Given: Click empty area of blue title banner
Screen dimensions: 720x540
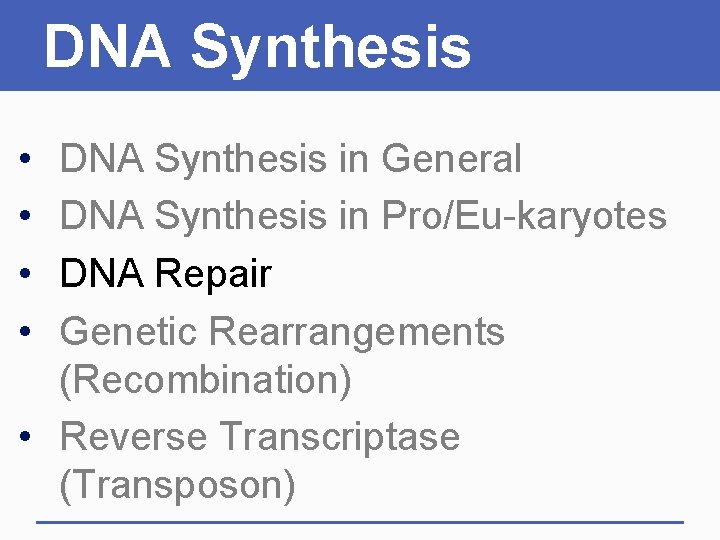Looking at the screenshot, I should point(600,45).
